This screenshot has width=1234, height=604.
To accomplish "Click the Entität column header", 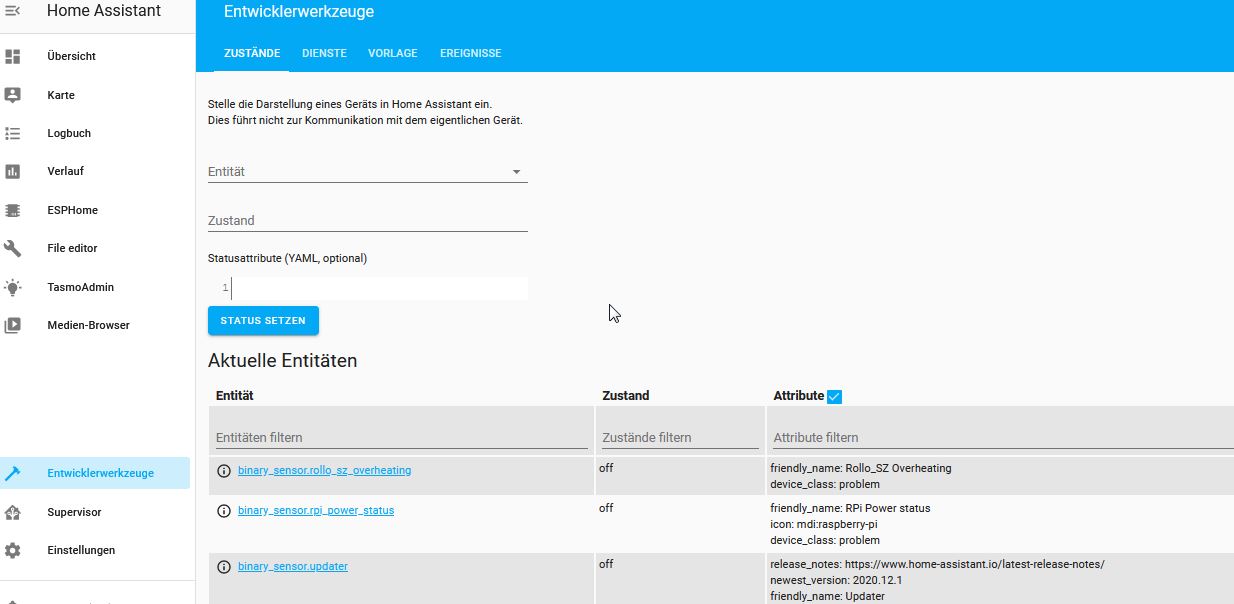I will coord(235,396).
